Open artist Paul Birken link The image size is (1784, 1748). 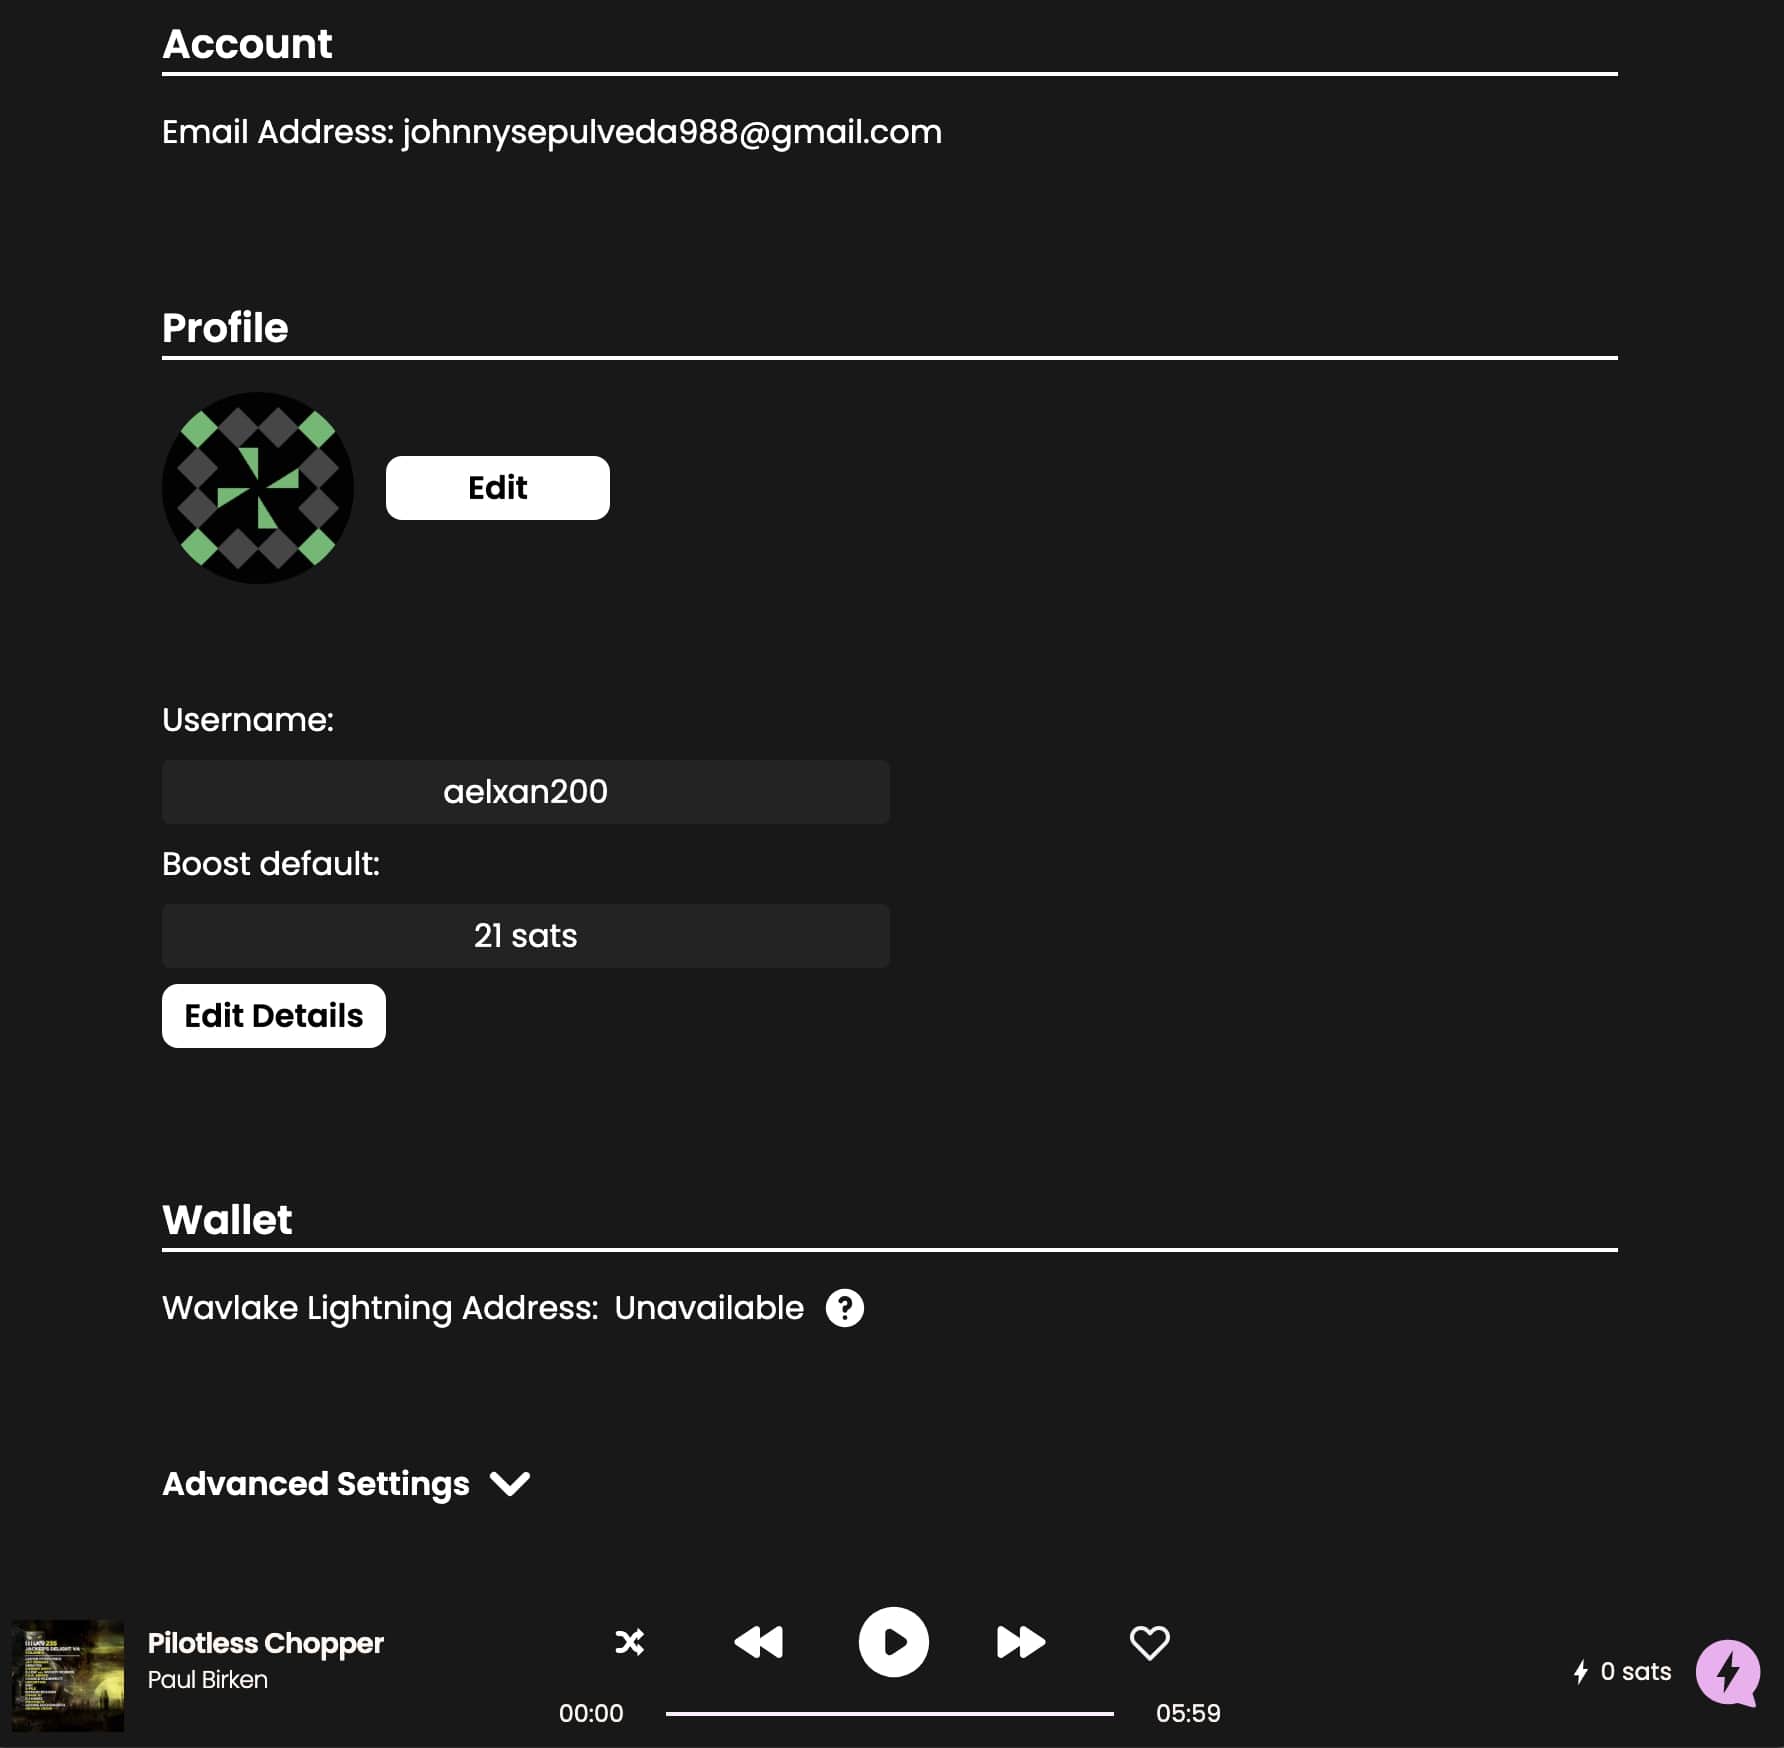(208, 1680)
